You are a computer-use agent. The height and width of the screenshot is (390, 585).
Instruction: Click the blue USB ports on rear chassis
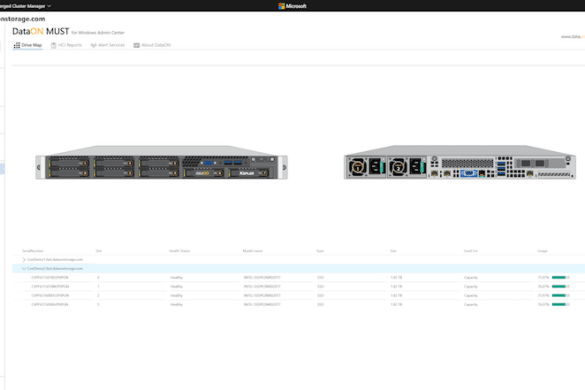[x=501, y=168]
